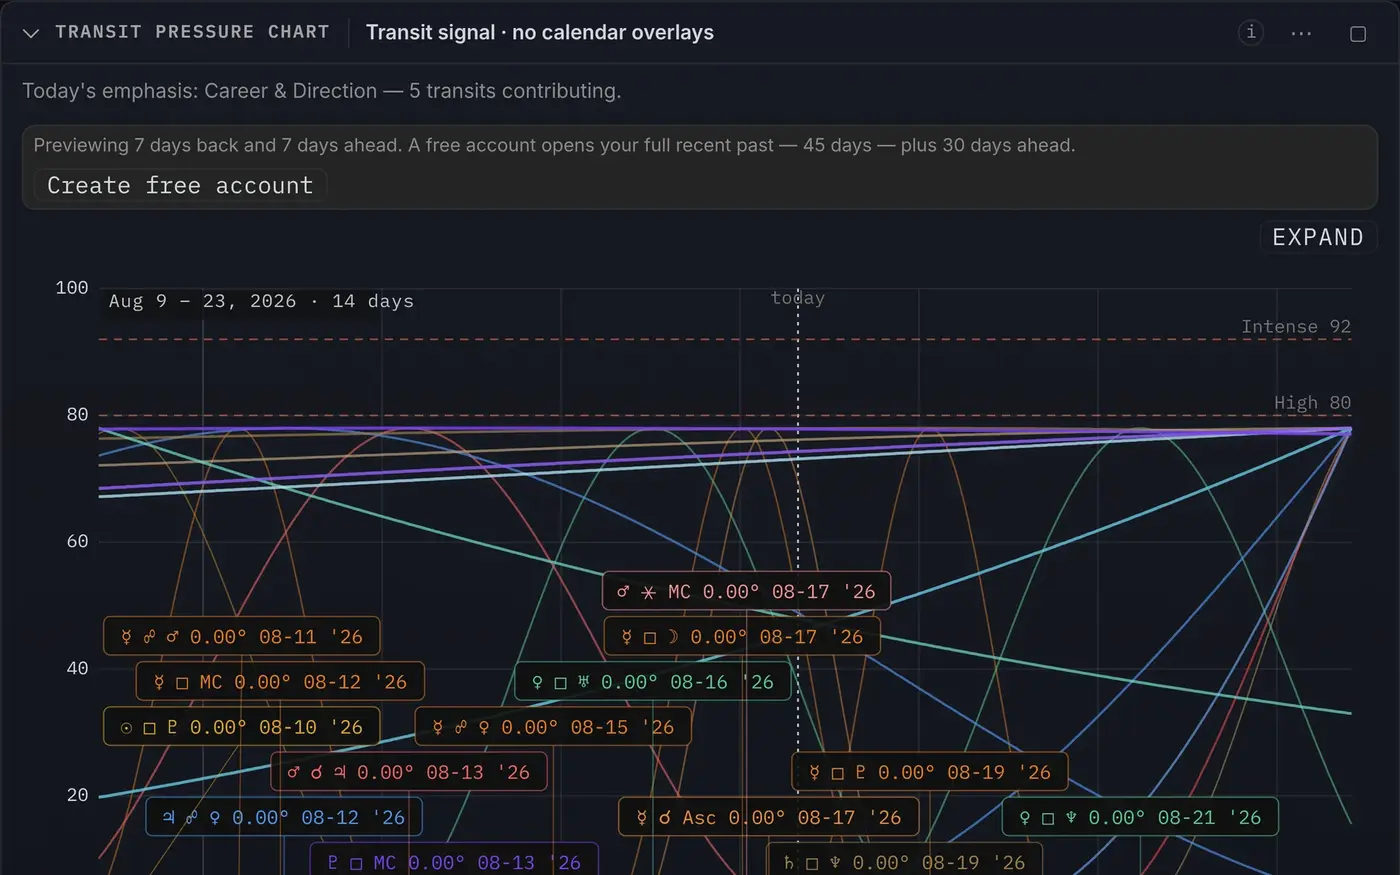This screenshot has height=875, width=1400.
Task: Select Mercury opposite Mars 08-11 label
Action: click(x=241, y=636)
